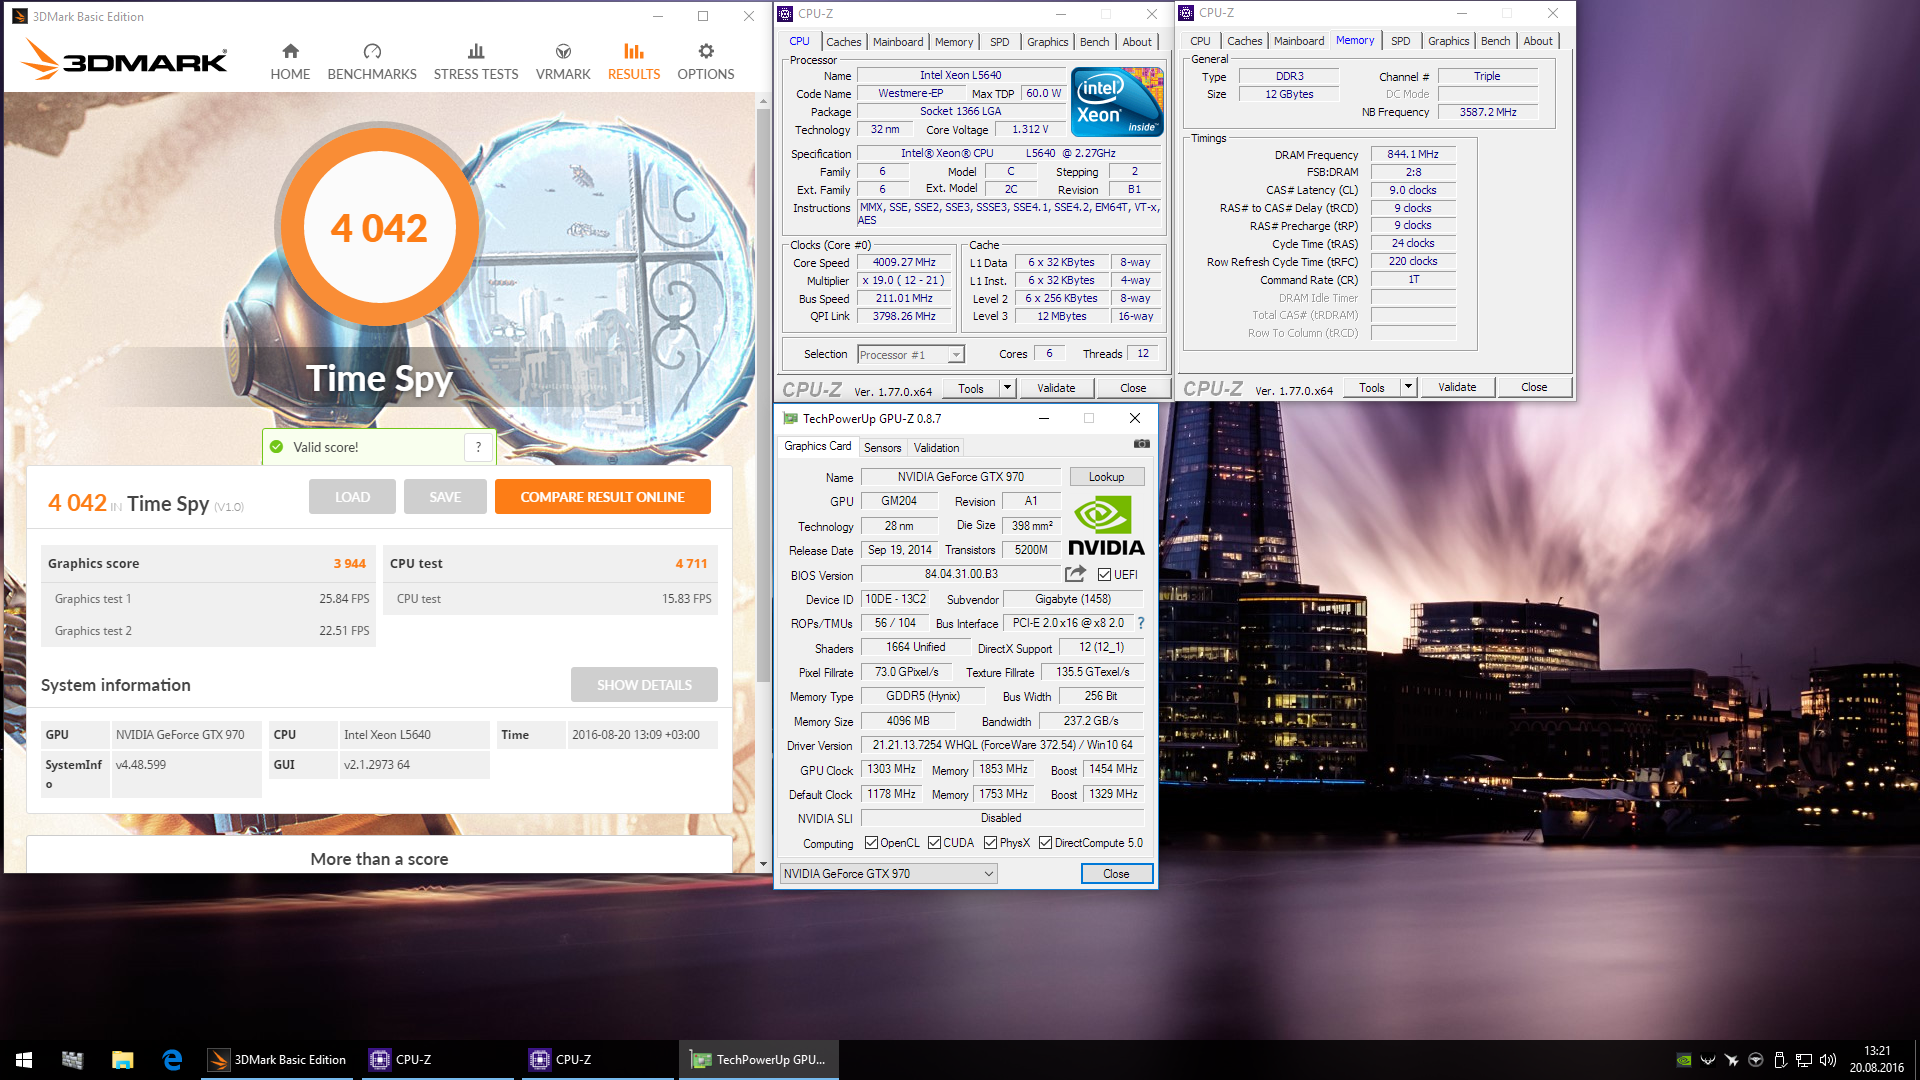Open Benchmarks in 3DMark
The height and width of the screenshot is (1080, 1920).
coord(372,62)
